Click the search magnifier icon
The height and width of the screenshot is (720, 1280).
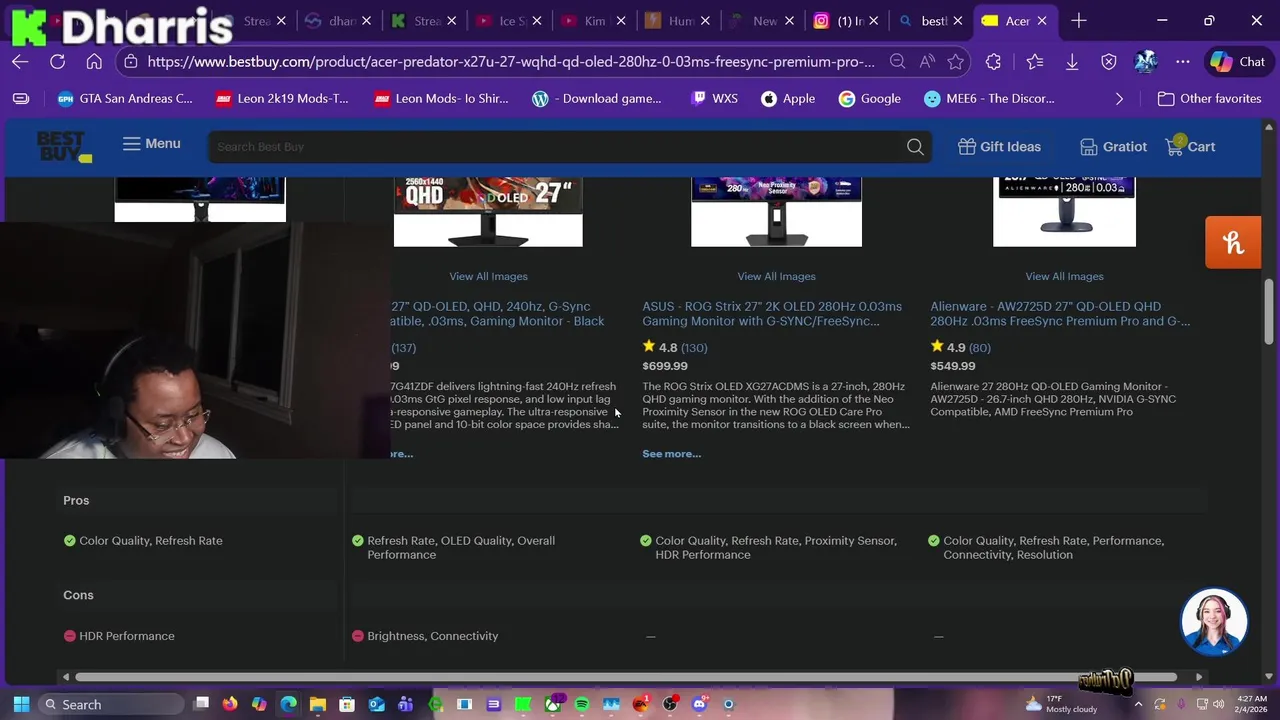(915, 147)
